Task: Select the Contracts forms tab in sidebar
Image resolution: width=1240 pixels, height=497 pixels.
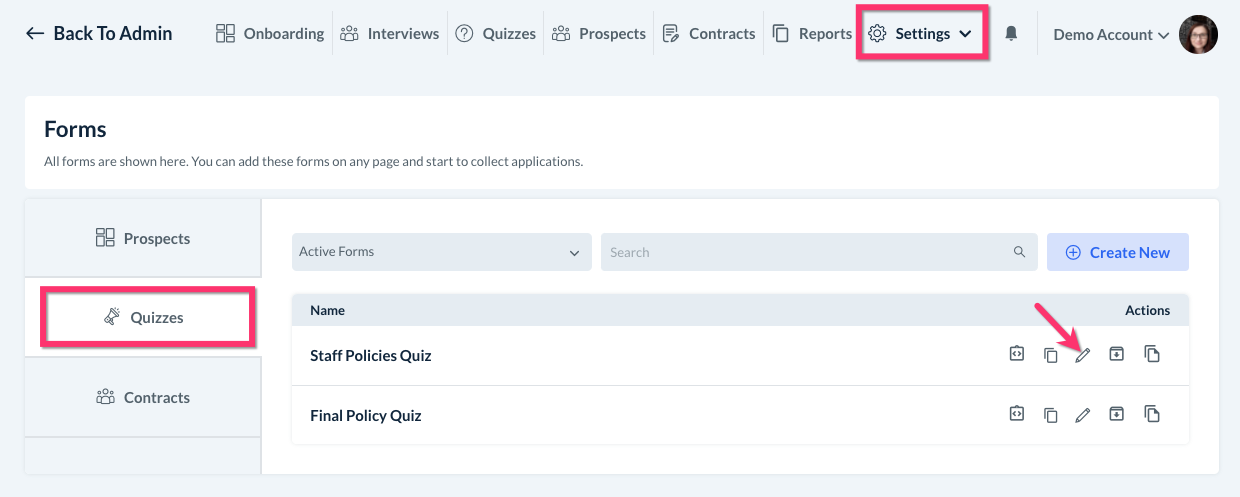Action: point(143,397)
